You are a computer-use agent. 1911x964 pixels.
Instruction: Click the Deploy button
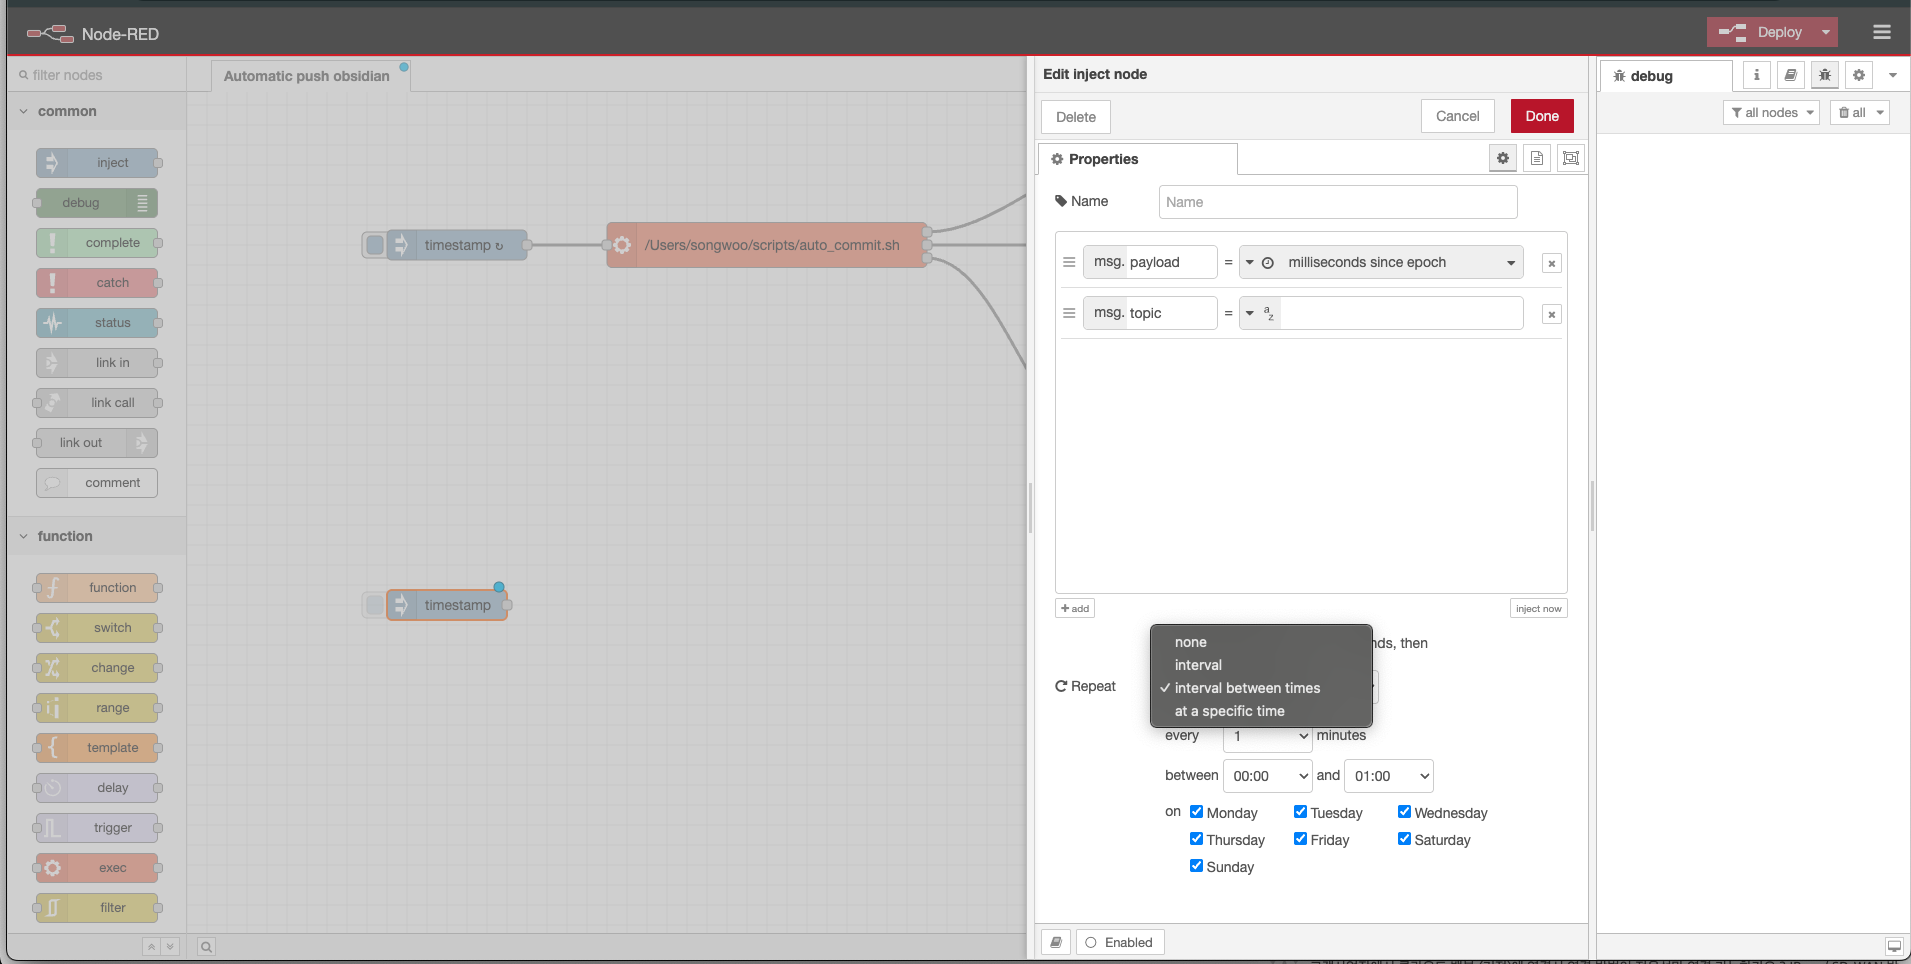pos(1761,32)
